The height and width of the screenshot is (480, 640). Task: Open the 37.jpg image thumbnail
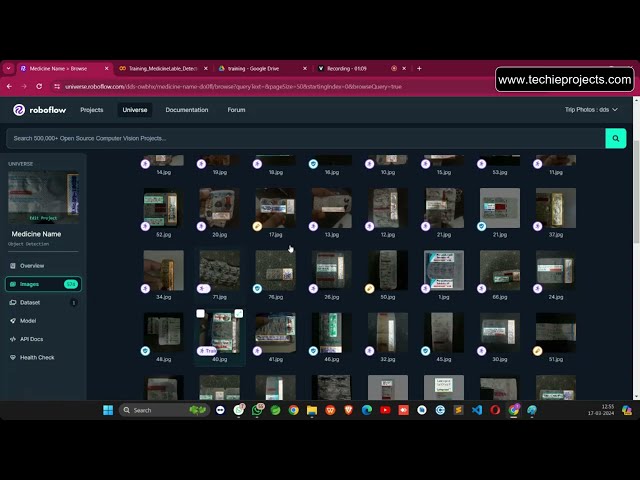(x=556, y=208)
